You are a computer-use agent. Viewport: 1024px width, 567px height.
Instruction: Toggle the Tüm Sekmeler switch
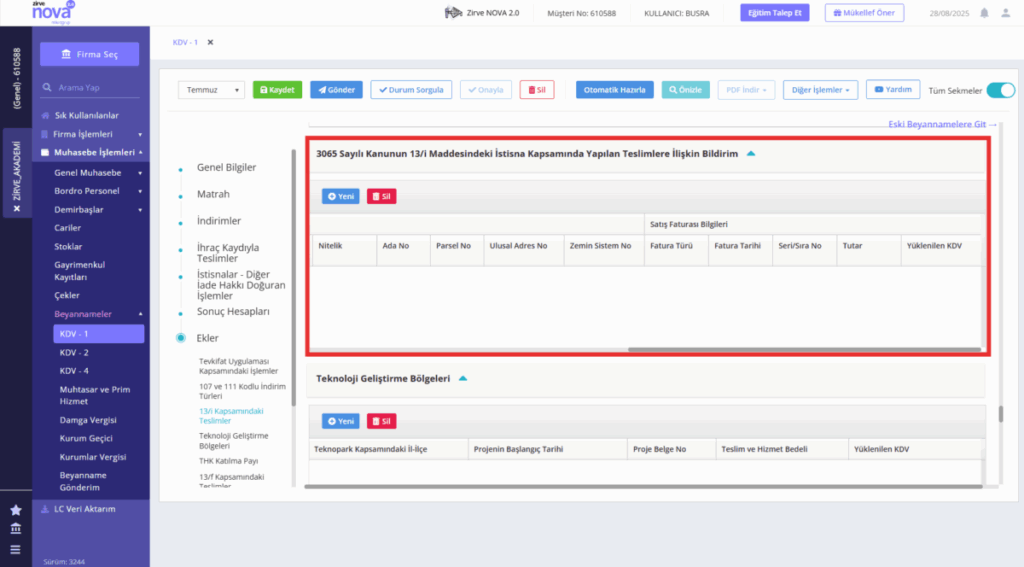click(x=1000, y=90)
